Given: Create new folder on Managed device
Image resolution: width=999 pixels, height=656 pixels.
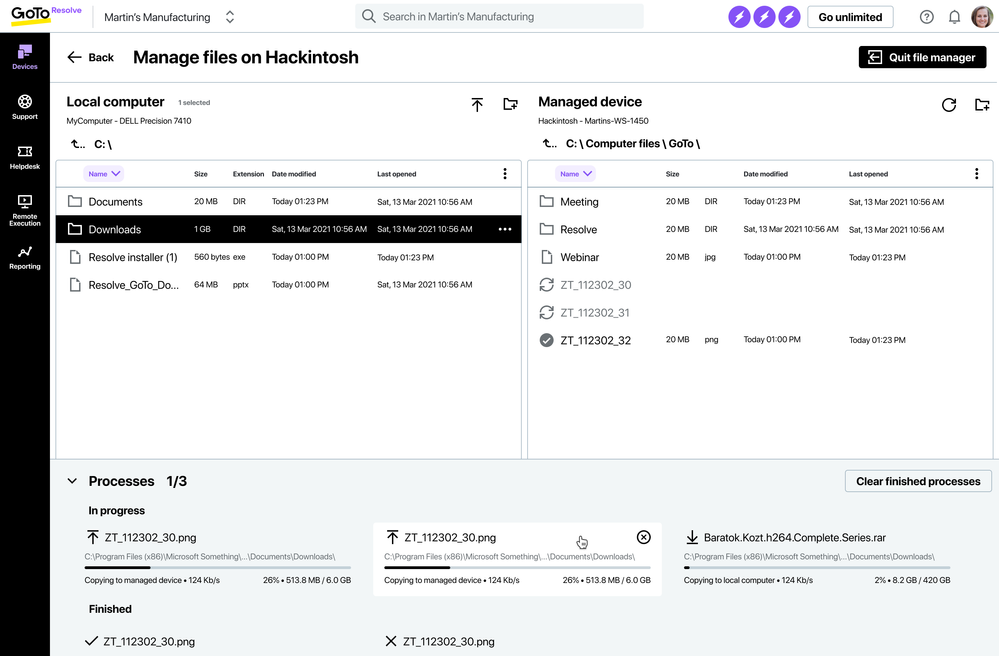Looking at the screenshot, I should [982, 104].
